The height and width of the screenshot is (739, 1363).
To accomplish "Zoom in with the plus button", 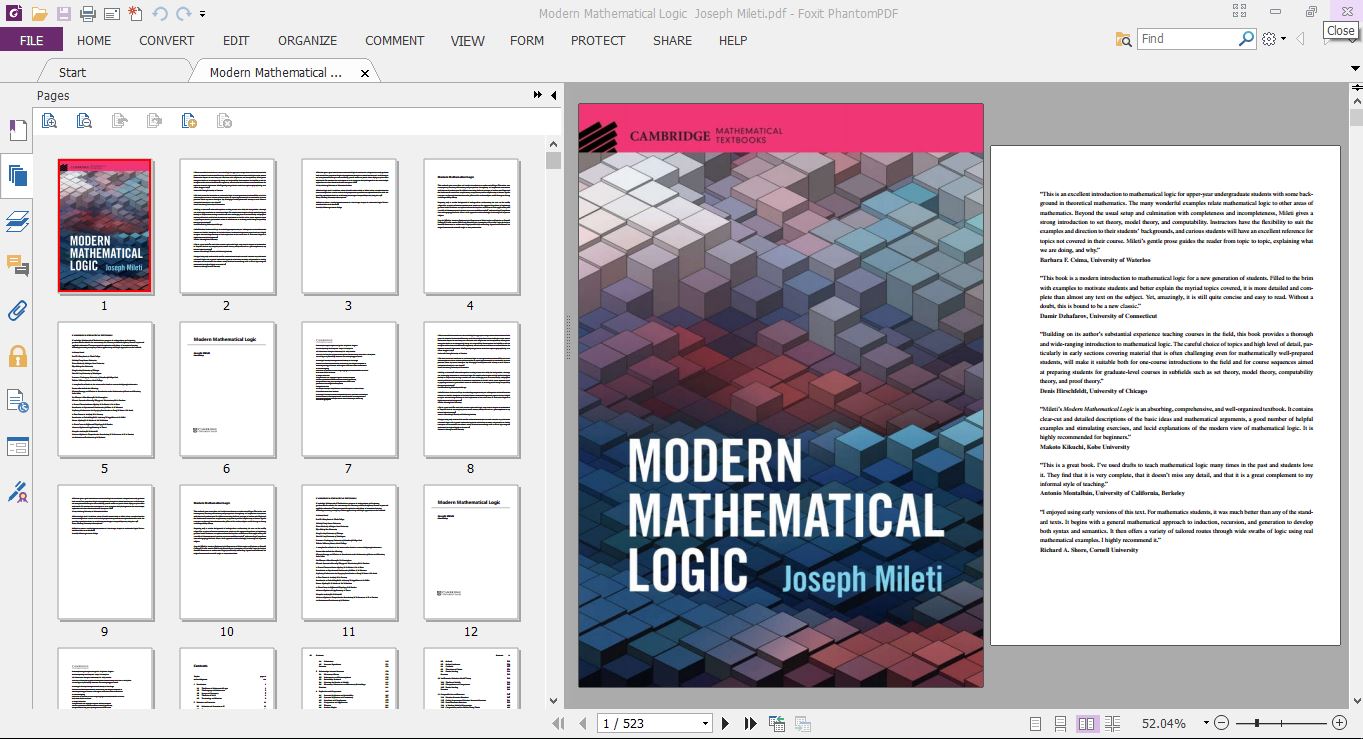I will pos(1340,723).
